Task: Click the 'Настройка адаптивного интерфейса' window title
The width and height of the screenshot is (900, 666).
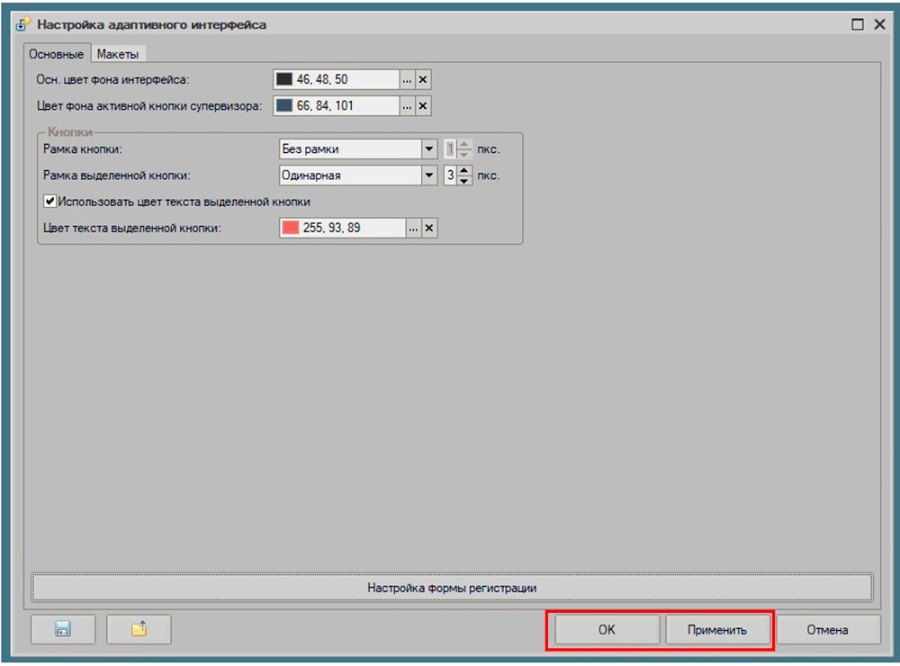Action: 152,25
